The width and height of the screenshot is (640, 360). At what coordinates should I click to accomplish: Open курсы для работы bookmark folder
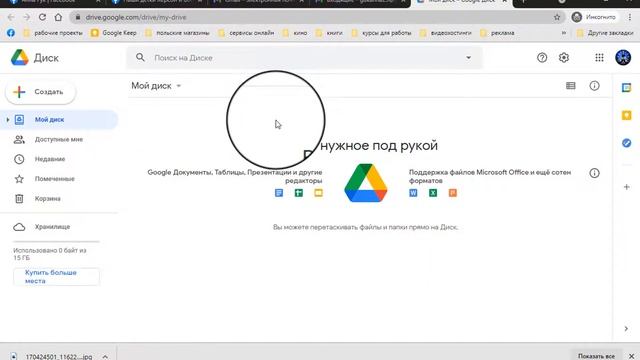381,33
